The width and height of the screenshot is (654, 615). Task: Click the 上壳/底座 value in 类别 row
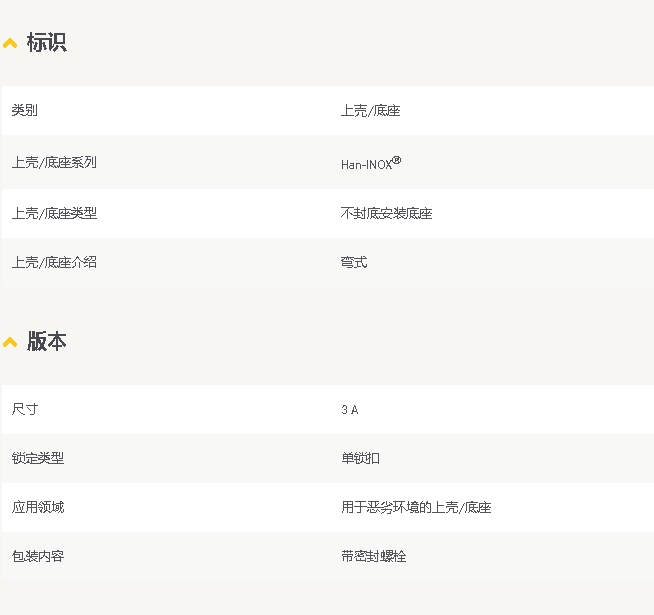click(x=370, y=111)
